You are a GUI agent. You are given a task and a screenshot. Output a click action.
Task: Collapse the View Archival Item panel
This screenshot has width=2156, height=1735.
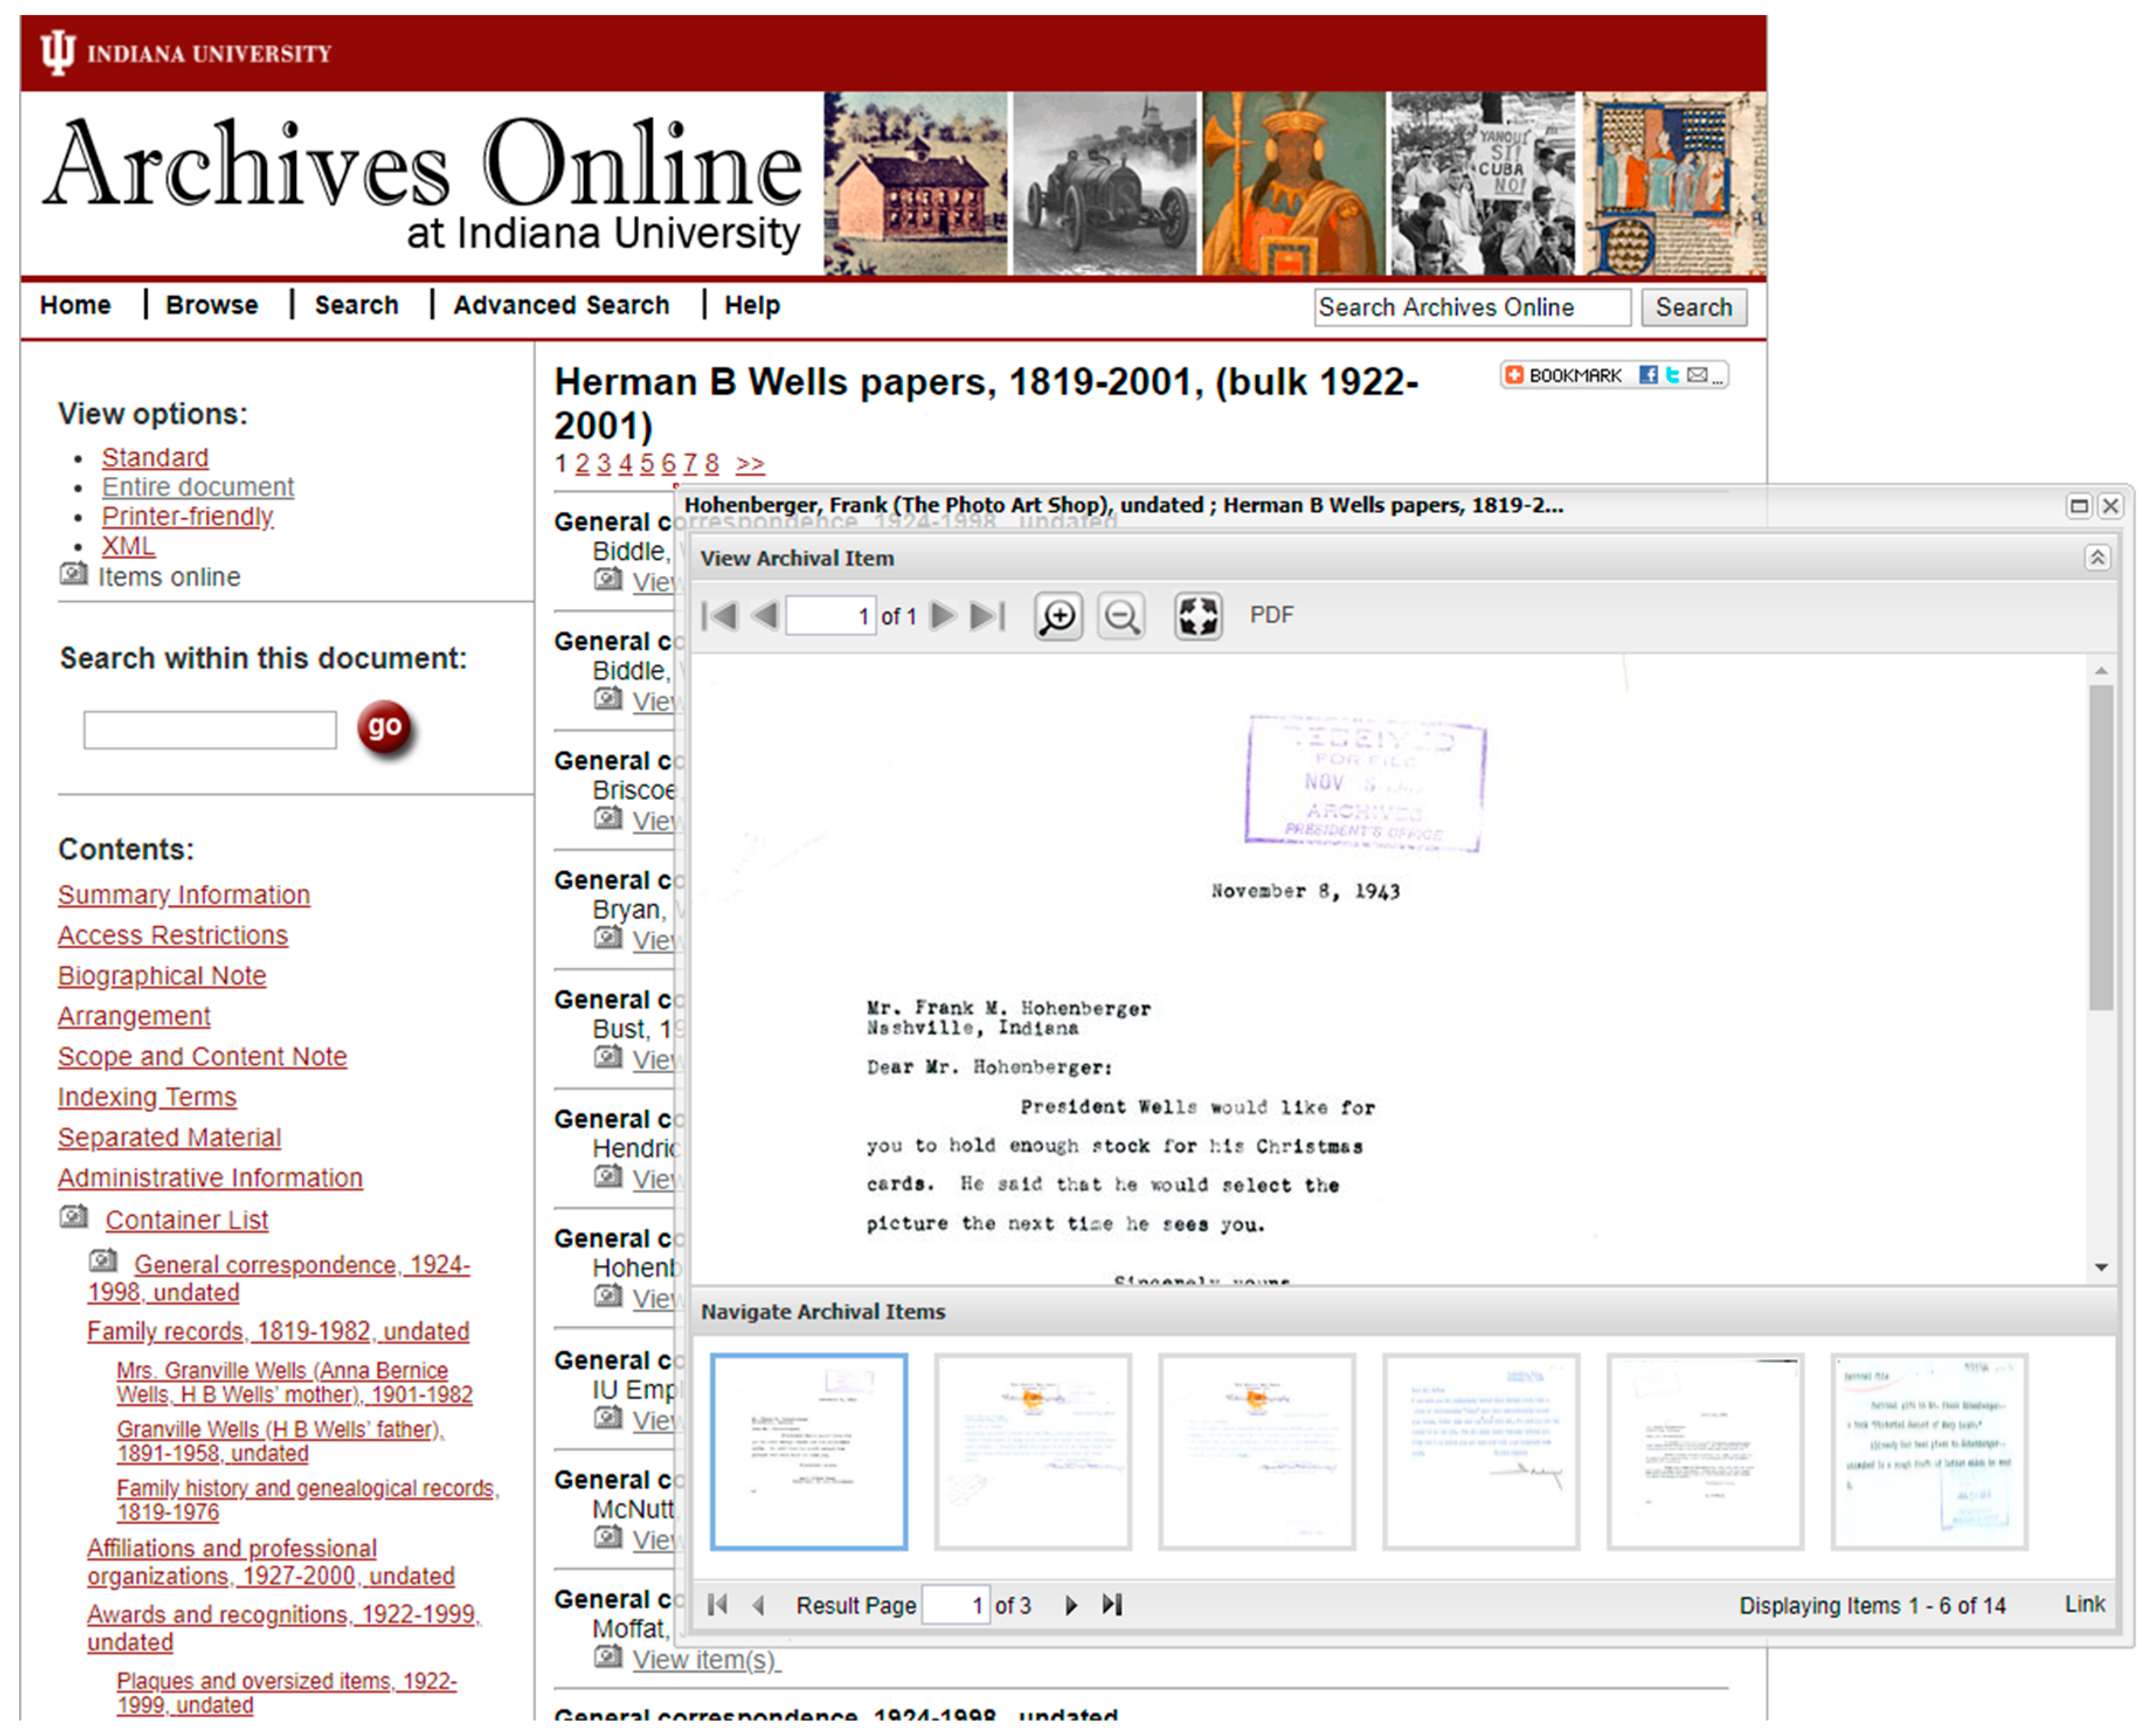coord(2096,557)
